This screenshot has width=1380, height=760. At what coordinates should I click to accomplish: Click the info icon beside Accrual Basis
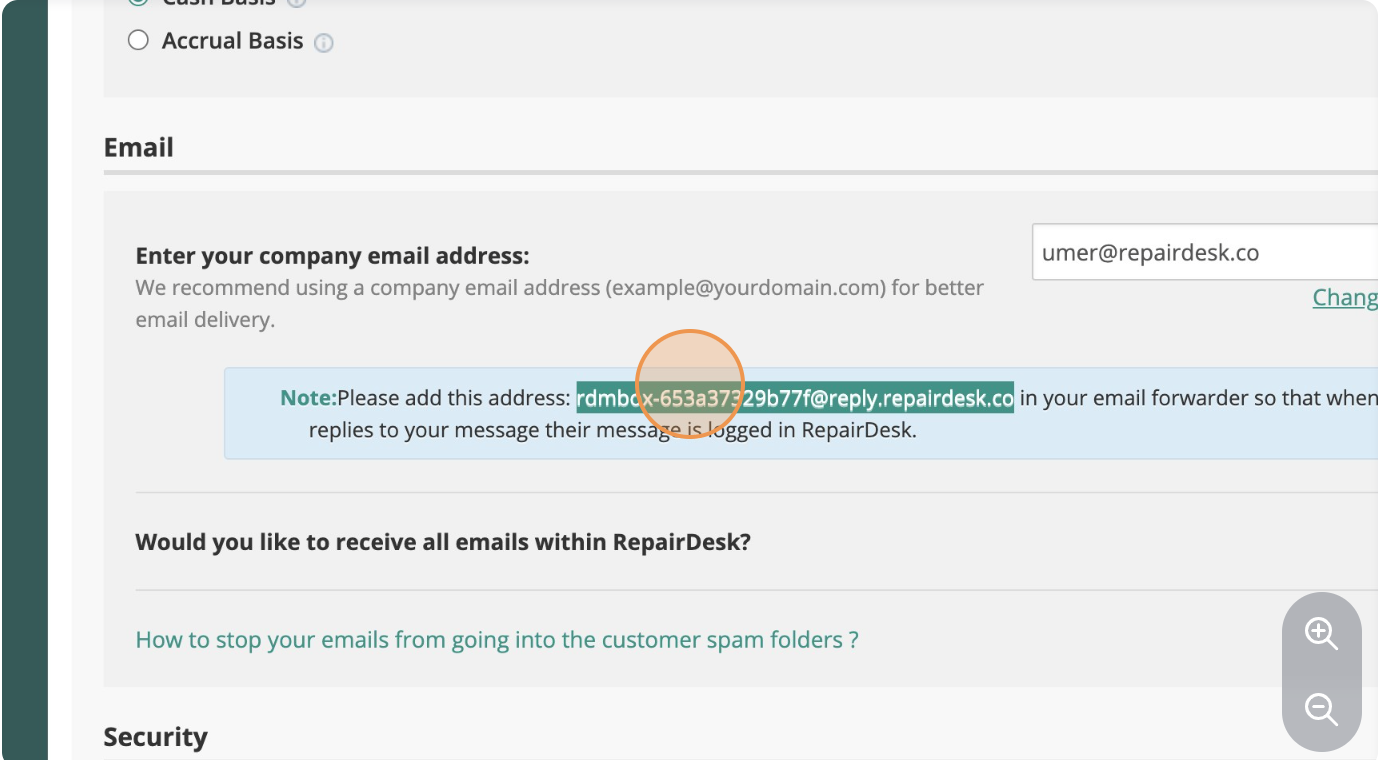pyautogui.click(x=324, y=43)
